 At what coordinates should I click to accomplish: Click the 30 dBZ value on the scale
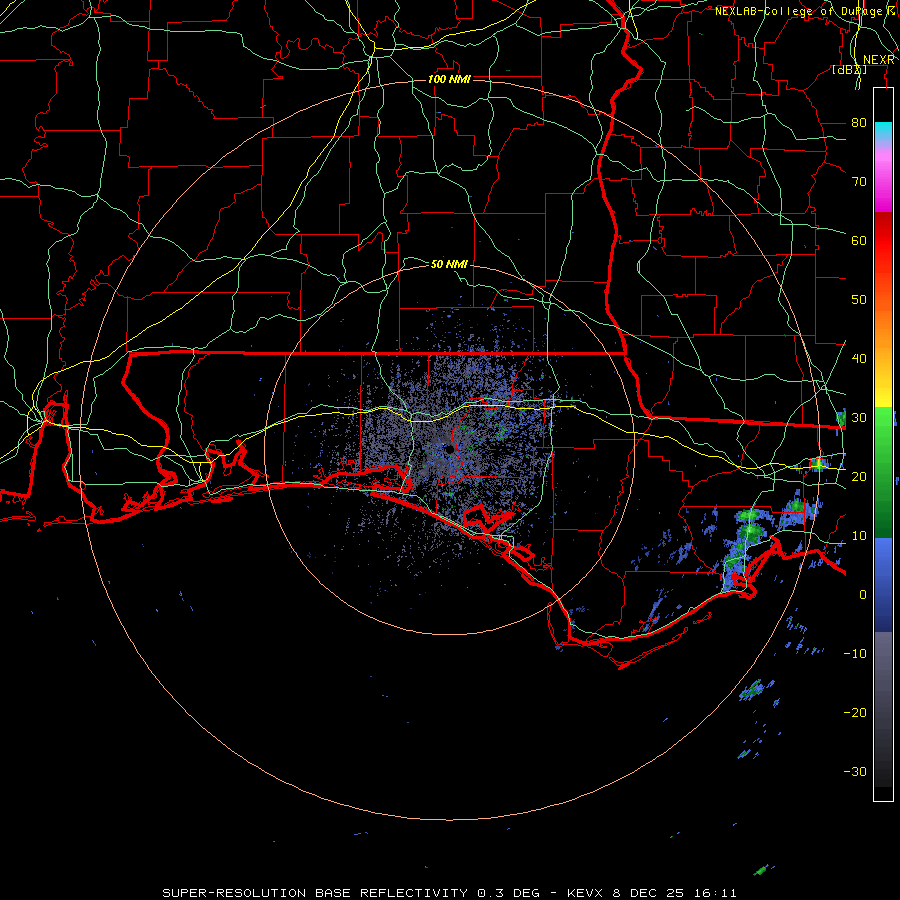859,417
